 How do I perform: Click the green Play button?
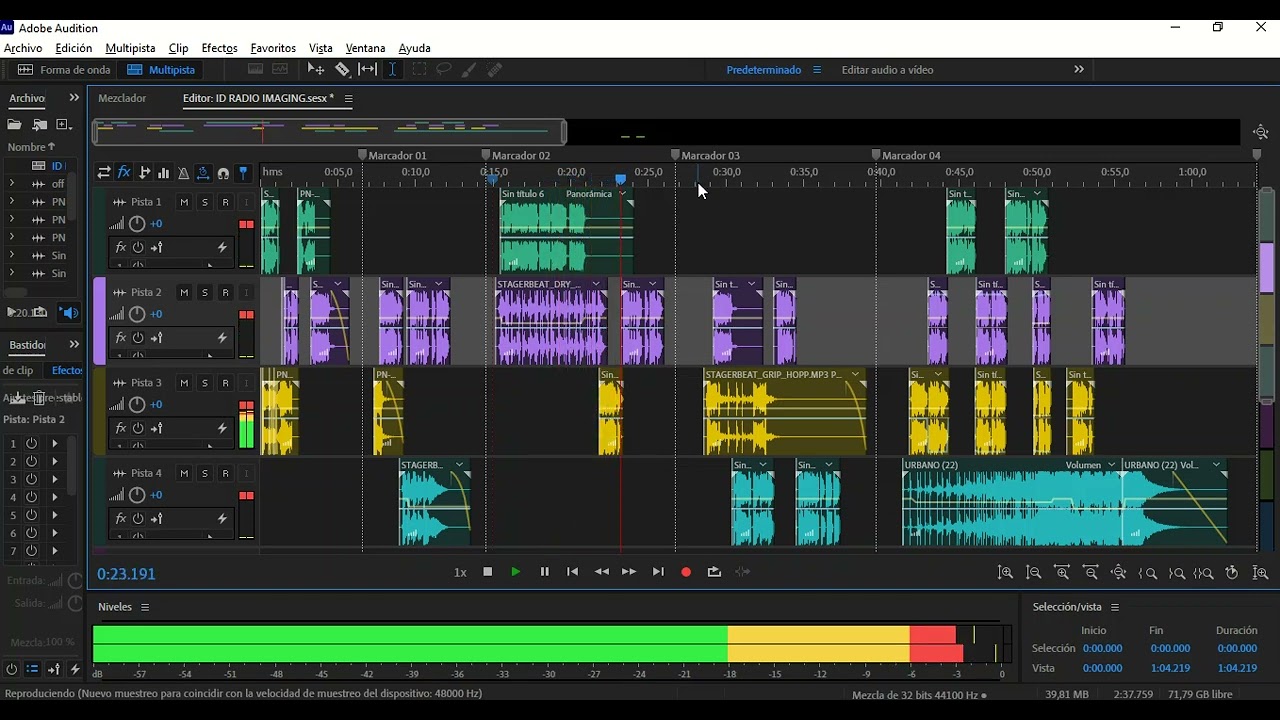coord(516,572)
